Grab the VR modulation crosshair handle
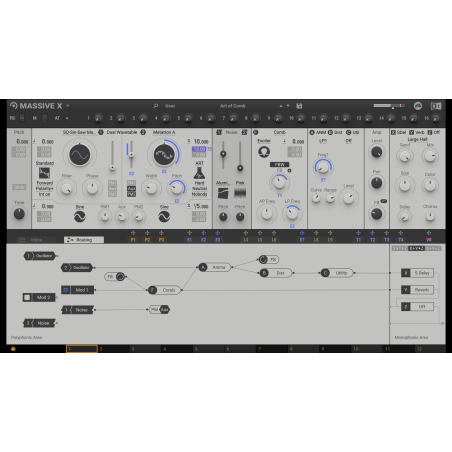 coord(429,233)
